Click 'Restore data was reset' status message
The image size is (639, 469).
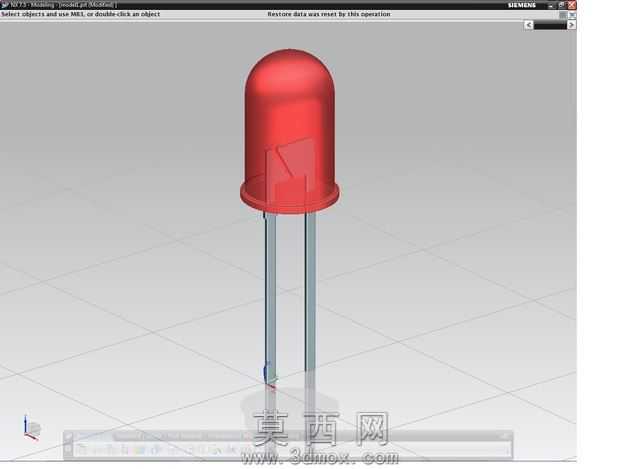click(329, 14)
